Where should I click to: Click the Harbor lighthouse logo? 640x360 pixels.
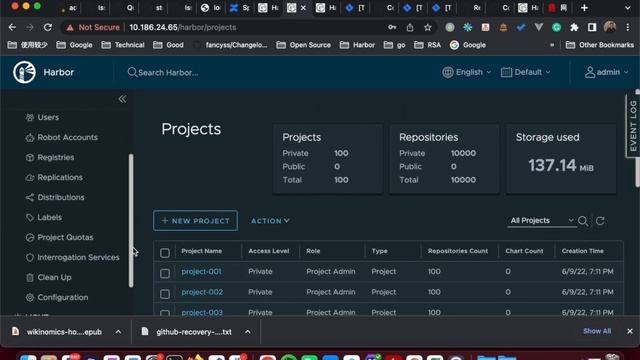pos(24,72)
